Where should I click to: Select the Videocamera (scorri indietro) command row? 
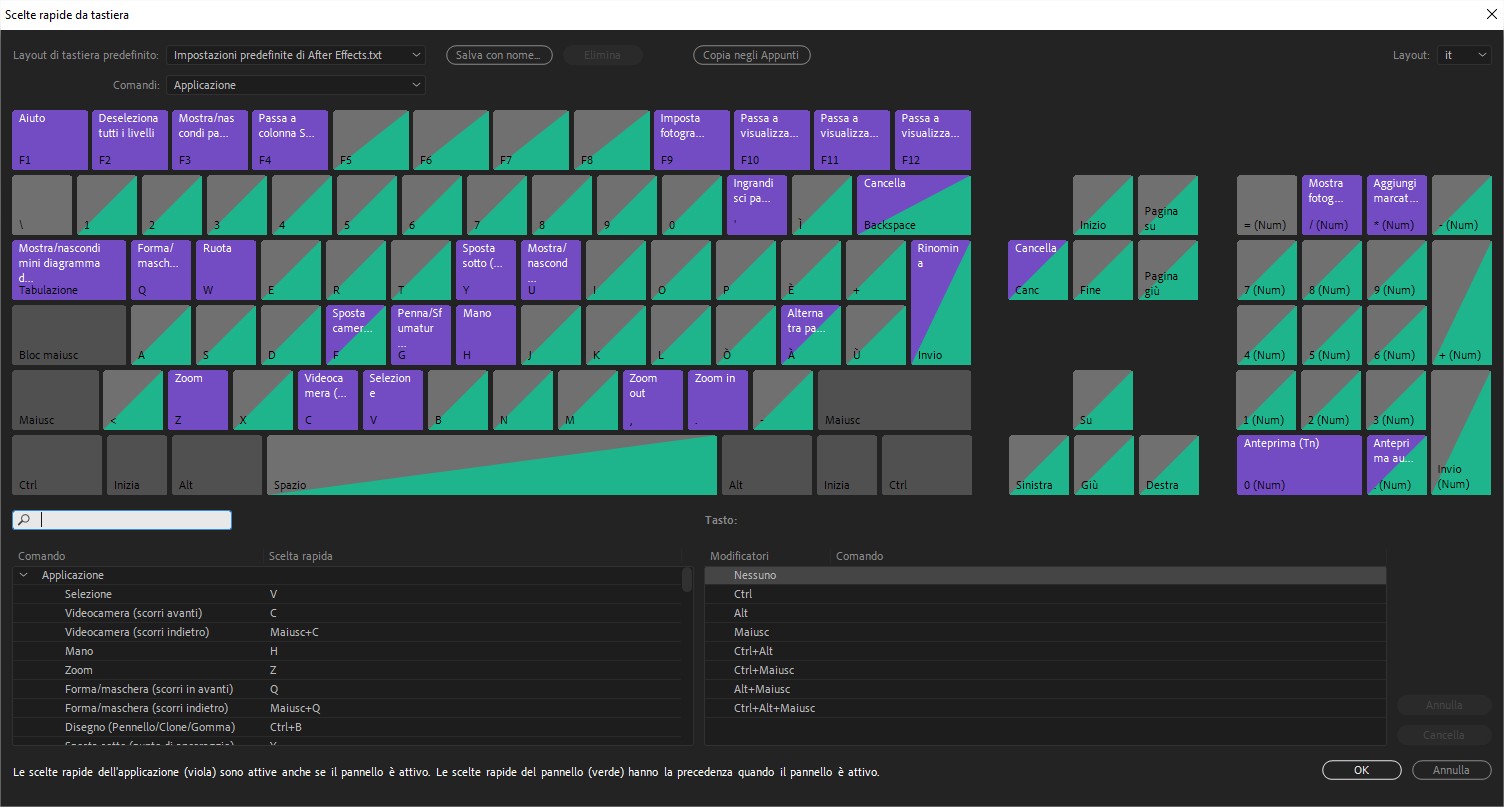346,632
